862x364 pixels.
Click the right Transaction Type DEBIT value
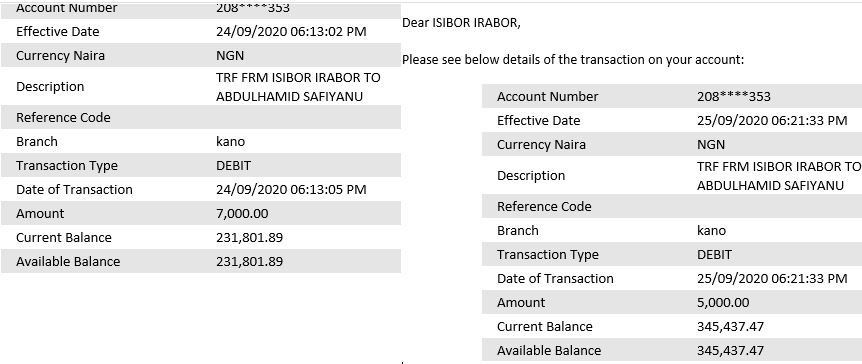pos(714,255)
